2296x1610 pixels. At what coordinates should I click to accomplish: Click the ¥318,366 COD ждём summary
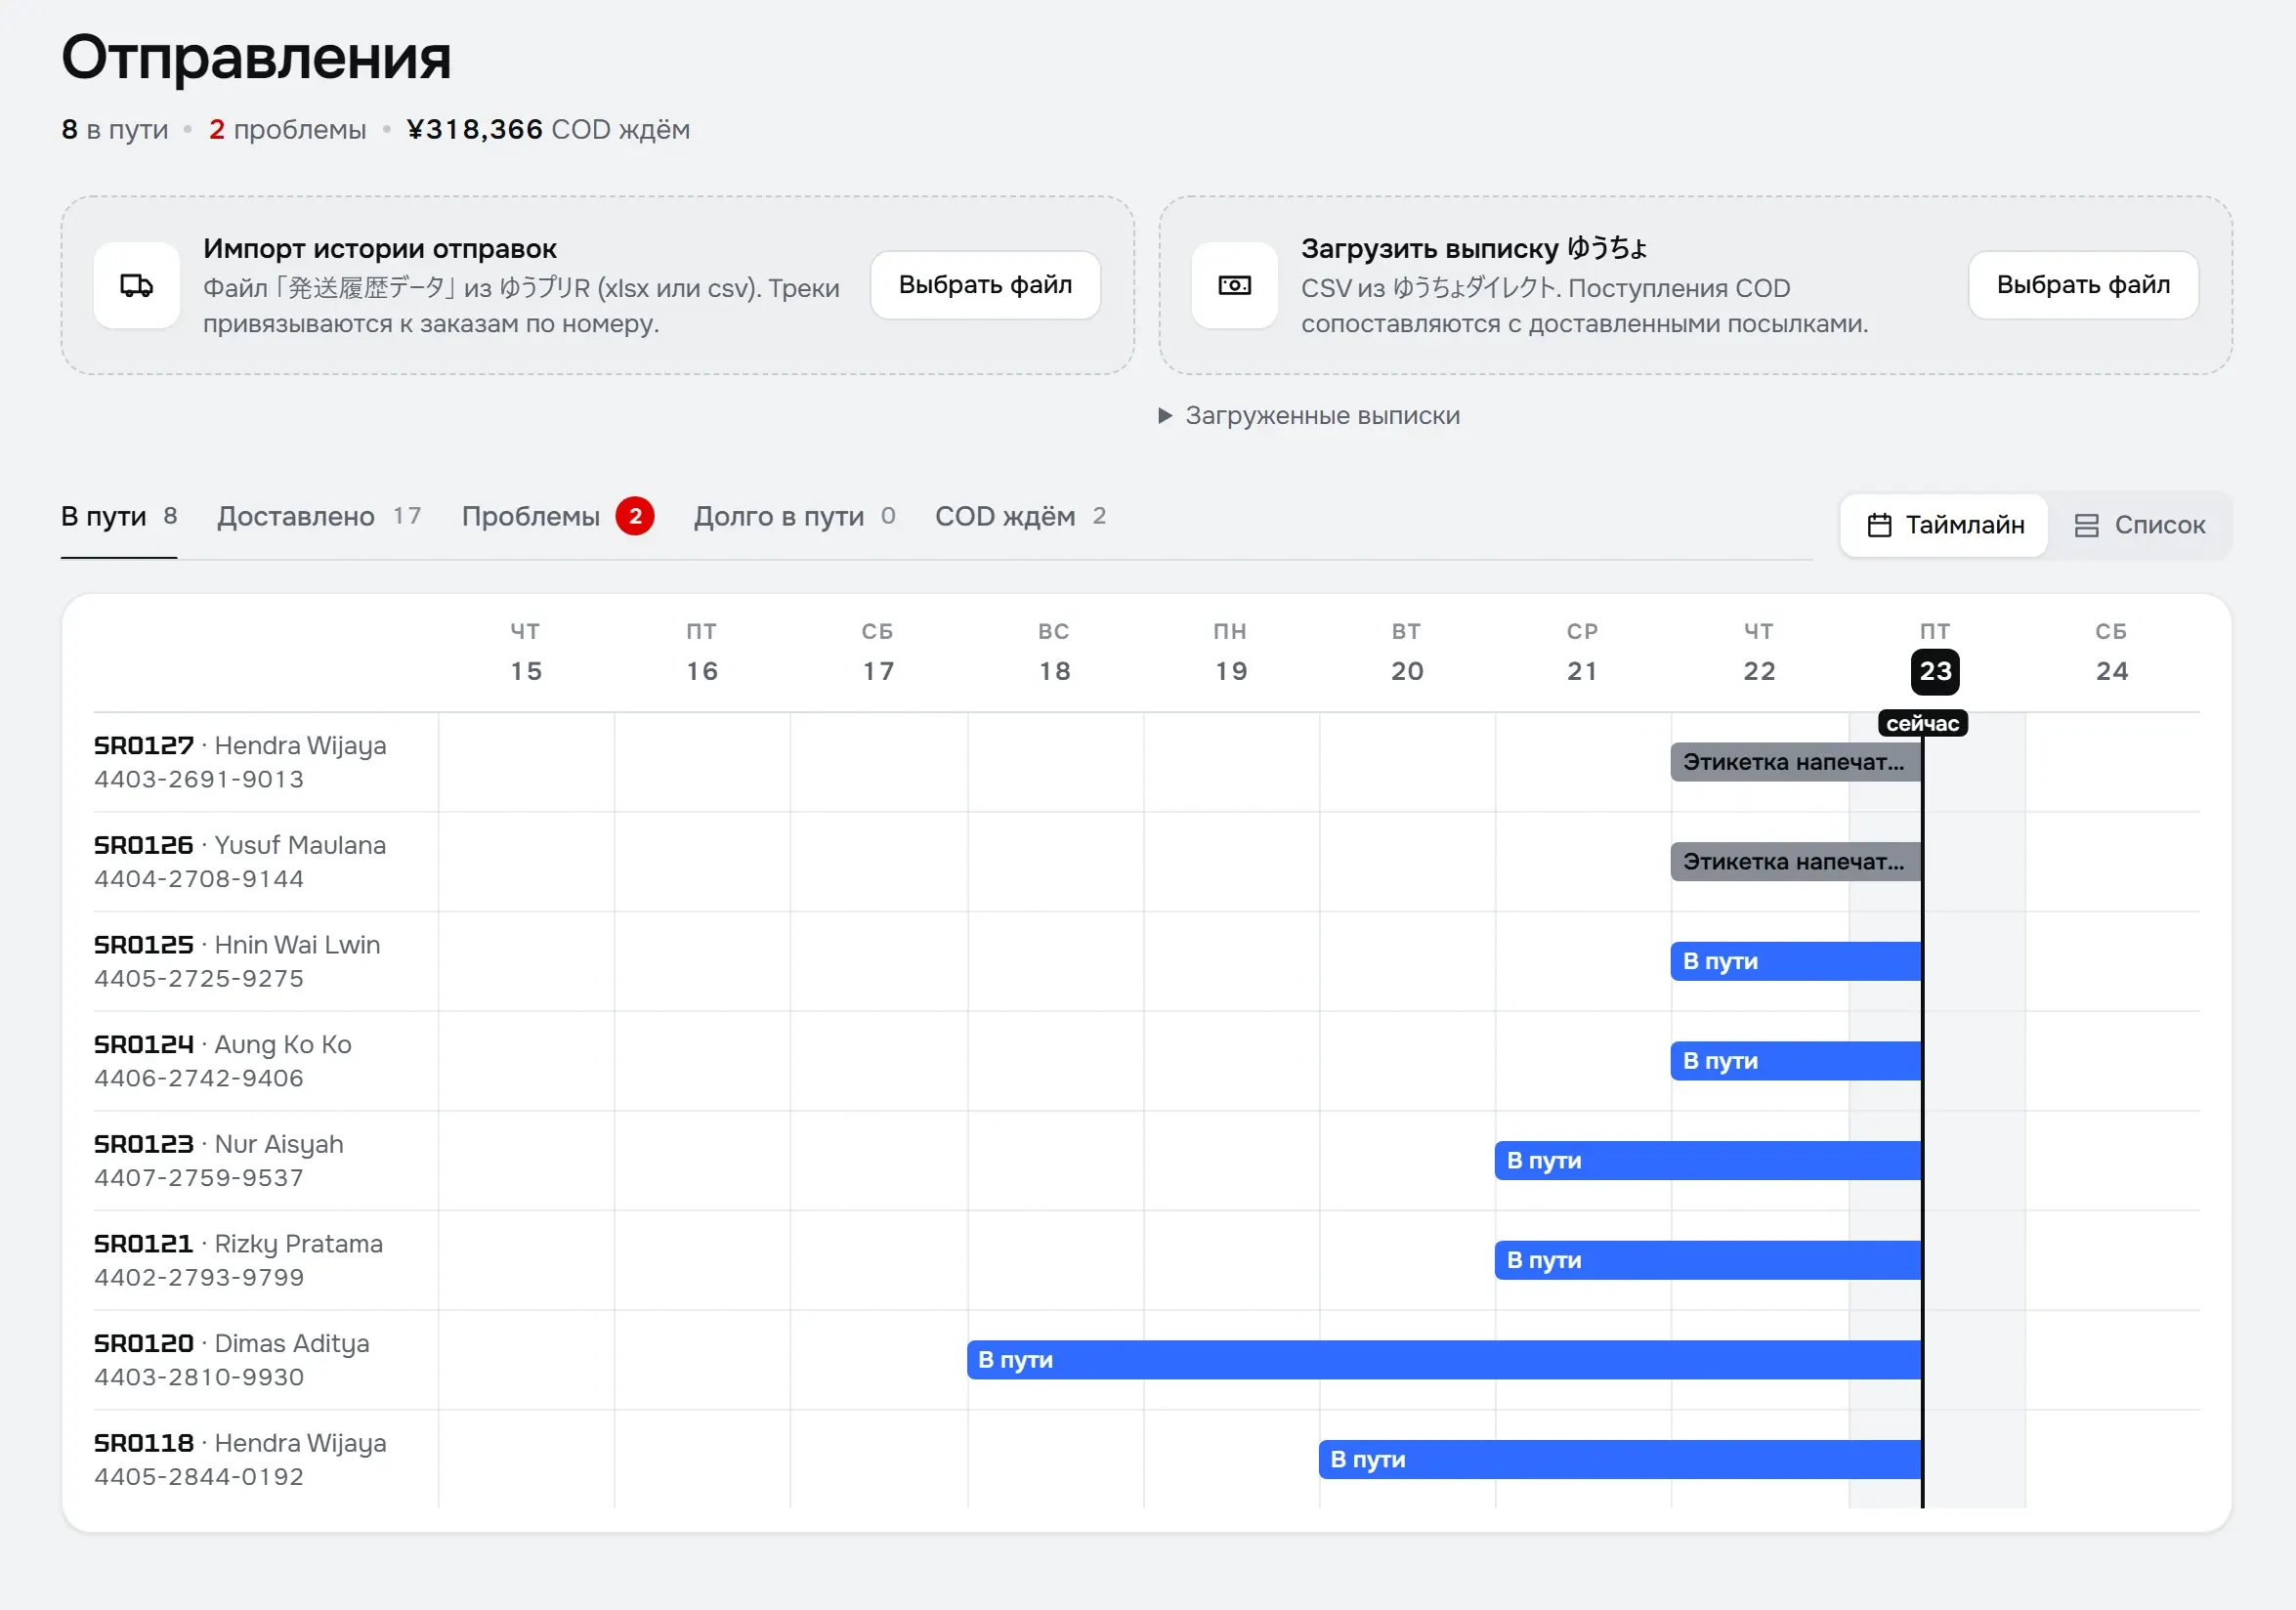pyautogui.click(x=548, y=130)
